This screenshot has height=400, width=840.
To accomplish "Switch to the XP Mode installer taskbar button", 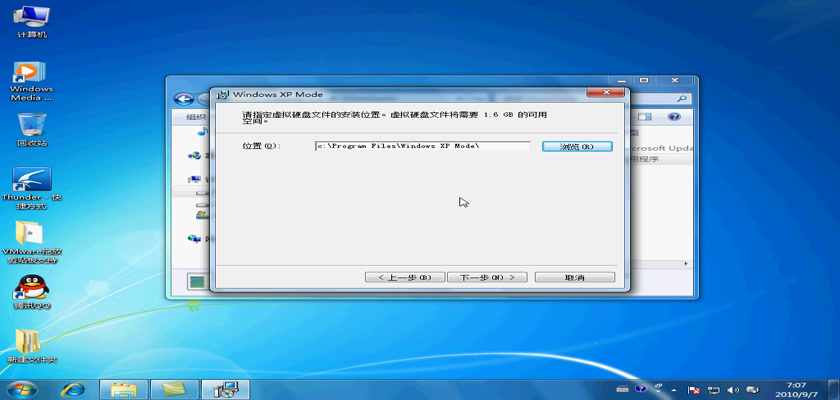I will pos(226,388).
